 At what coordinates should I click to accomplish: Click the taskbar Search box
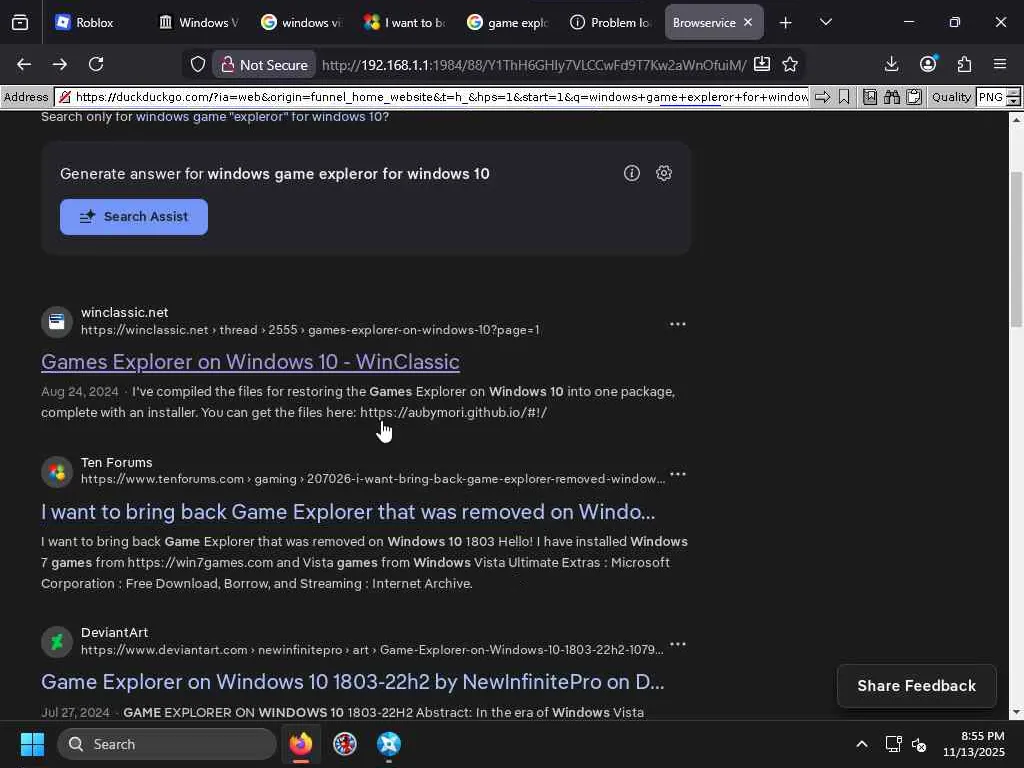[167, 744]
